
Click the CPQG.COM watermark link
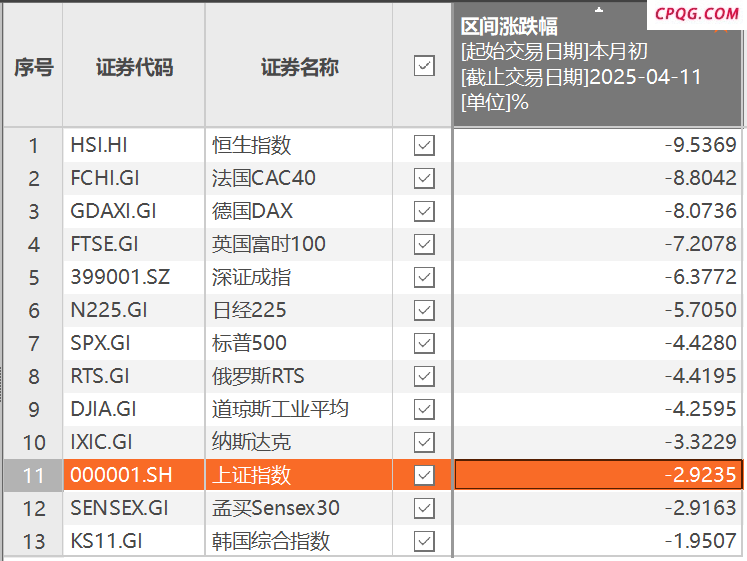[697, 14]
